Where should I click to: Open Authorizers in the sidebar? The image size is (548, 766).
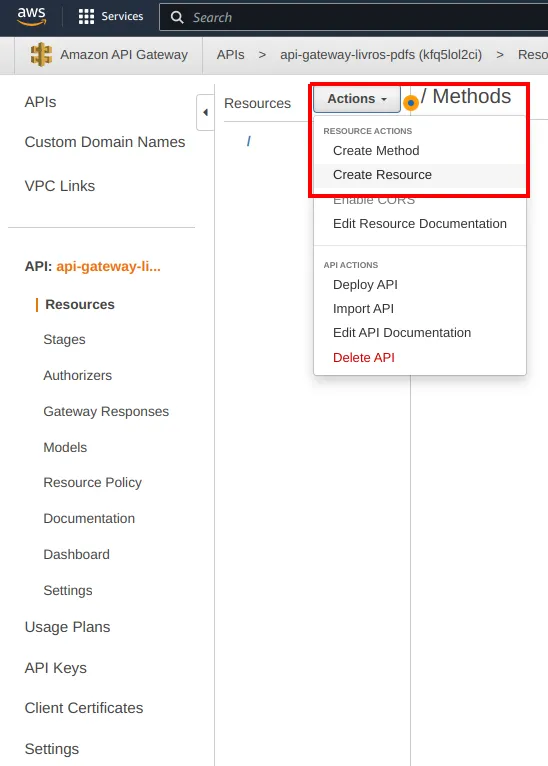[x=78, y=376]
